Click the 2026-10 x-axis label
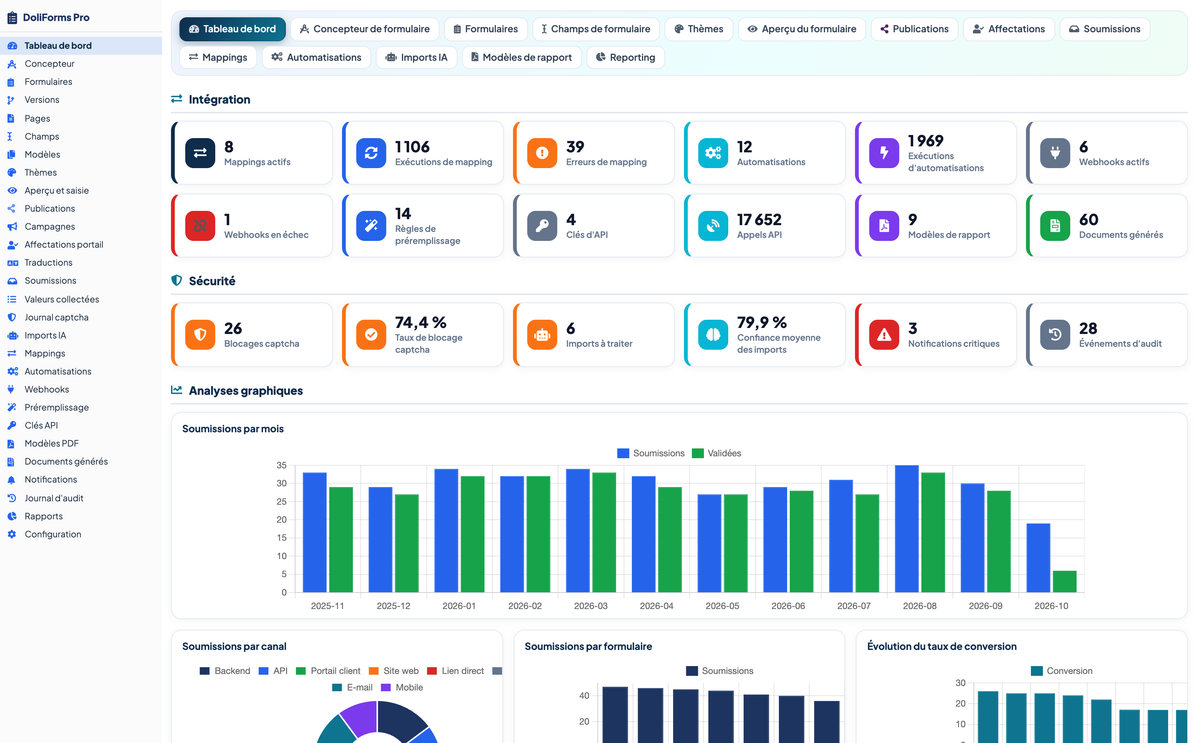The width and height of the screenshot is (1200, 743). [x=1052, y=606]
